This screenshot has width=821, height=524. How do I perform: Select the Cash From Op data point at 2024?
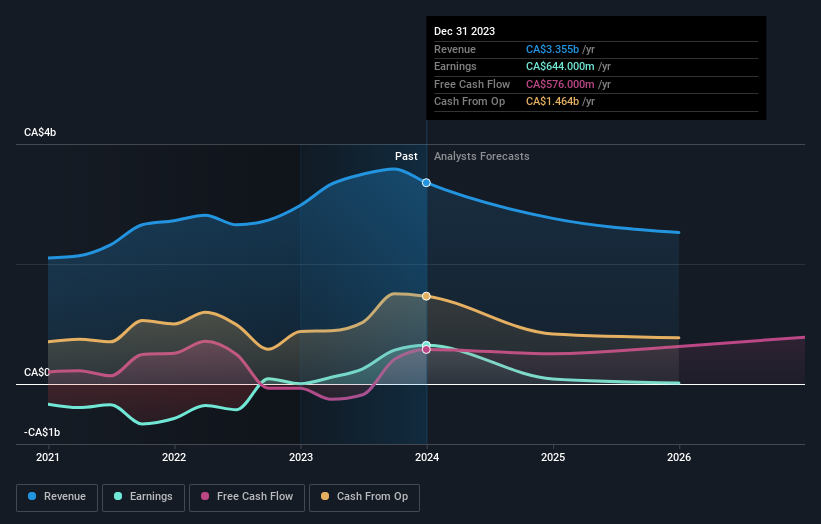pos(426,296)
